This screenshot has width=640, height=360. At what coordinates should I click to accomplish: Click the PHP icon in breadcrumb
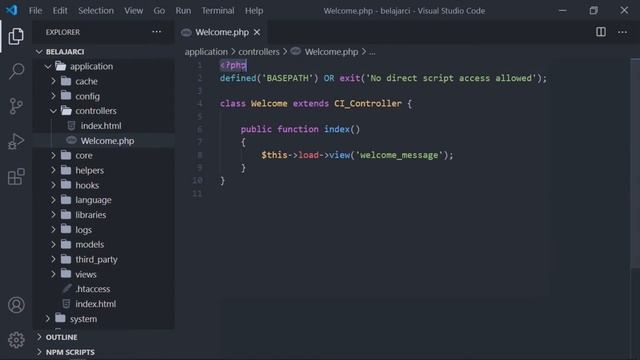[296, 51]
